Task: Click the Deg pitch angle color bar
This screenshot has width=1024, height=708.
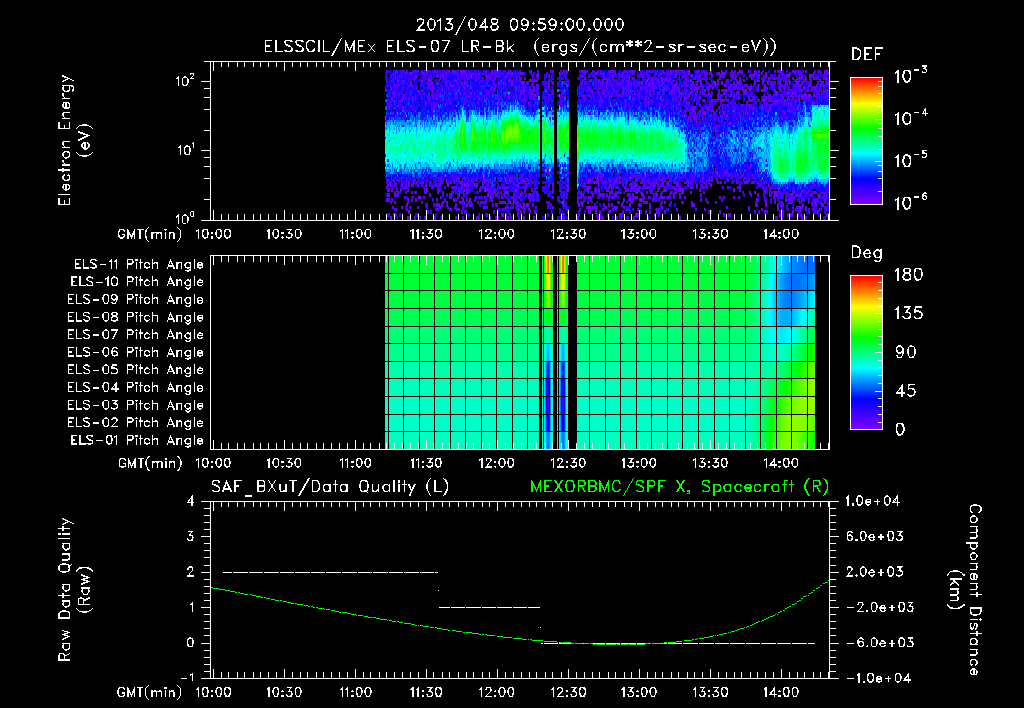Action: coord(866,352)
